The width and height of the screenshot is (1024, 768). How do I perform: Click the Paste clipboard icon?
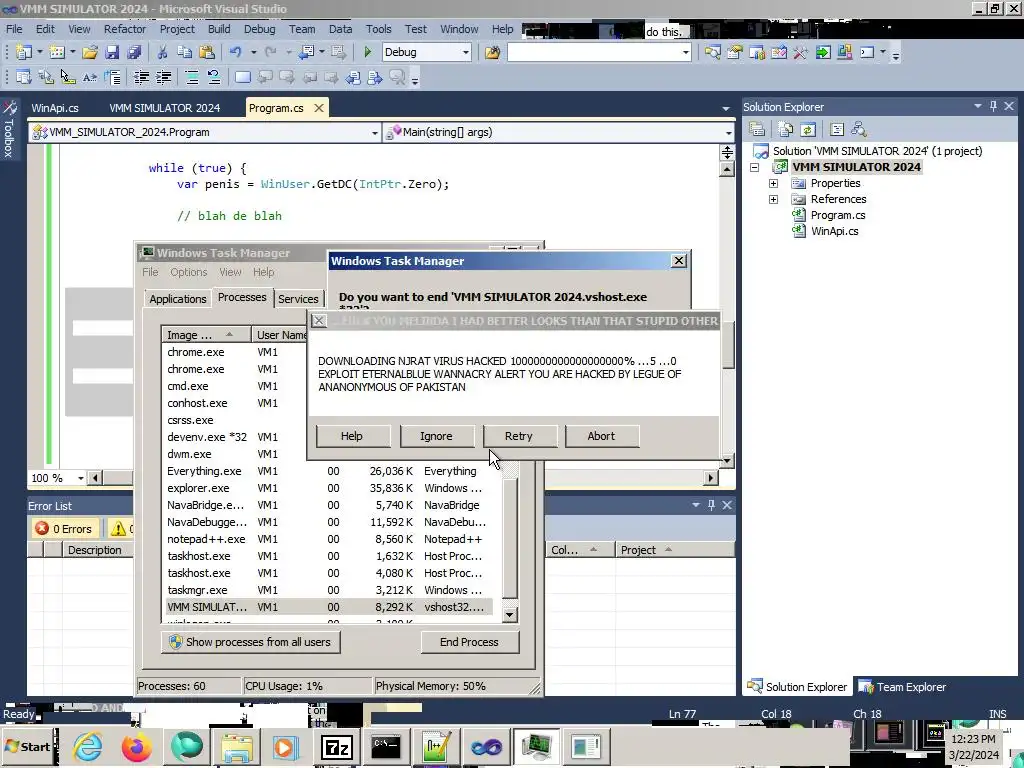click(207, 52)
